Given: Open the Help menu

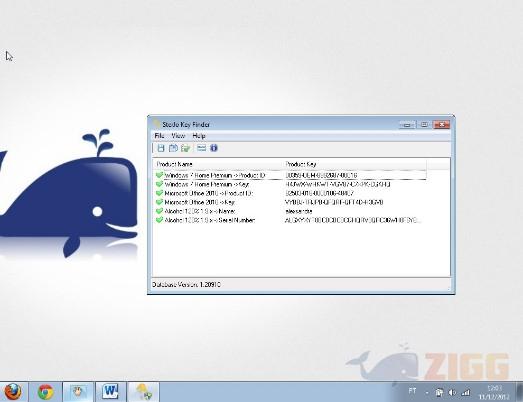Looking at the screenshot, I should coord(199,136).
